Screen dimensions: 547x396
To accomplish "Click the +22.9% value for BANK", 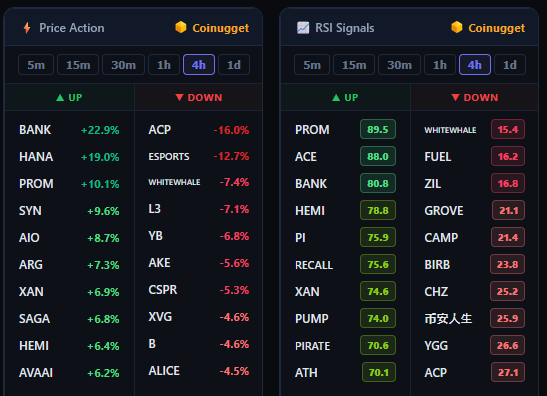I will point(100,130).
